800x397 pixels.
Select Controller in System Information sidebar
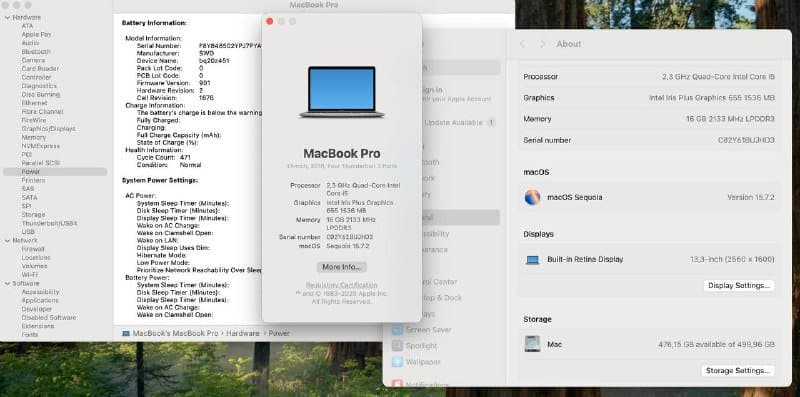point(36,78)
